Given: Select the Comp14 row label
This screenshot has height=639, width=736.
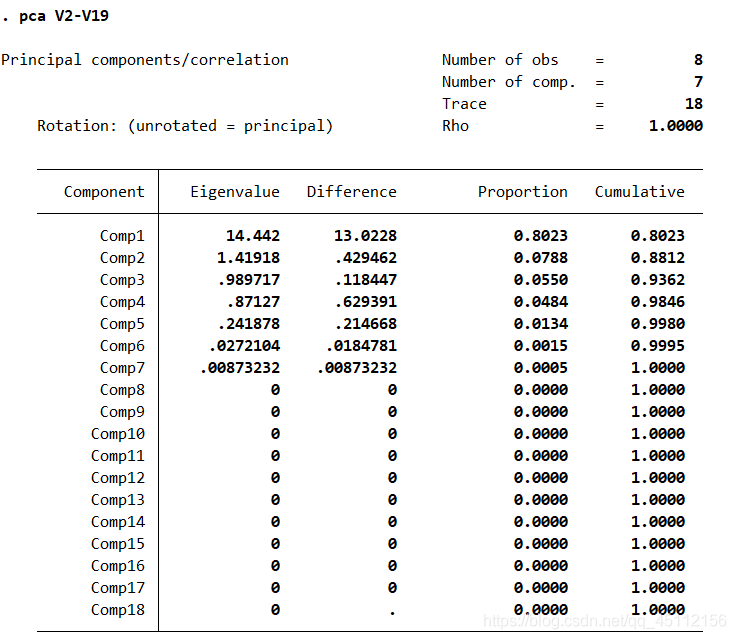Looking at the screenshot, I should 118,523.
